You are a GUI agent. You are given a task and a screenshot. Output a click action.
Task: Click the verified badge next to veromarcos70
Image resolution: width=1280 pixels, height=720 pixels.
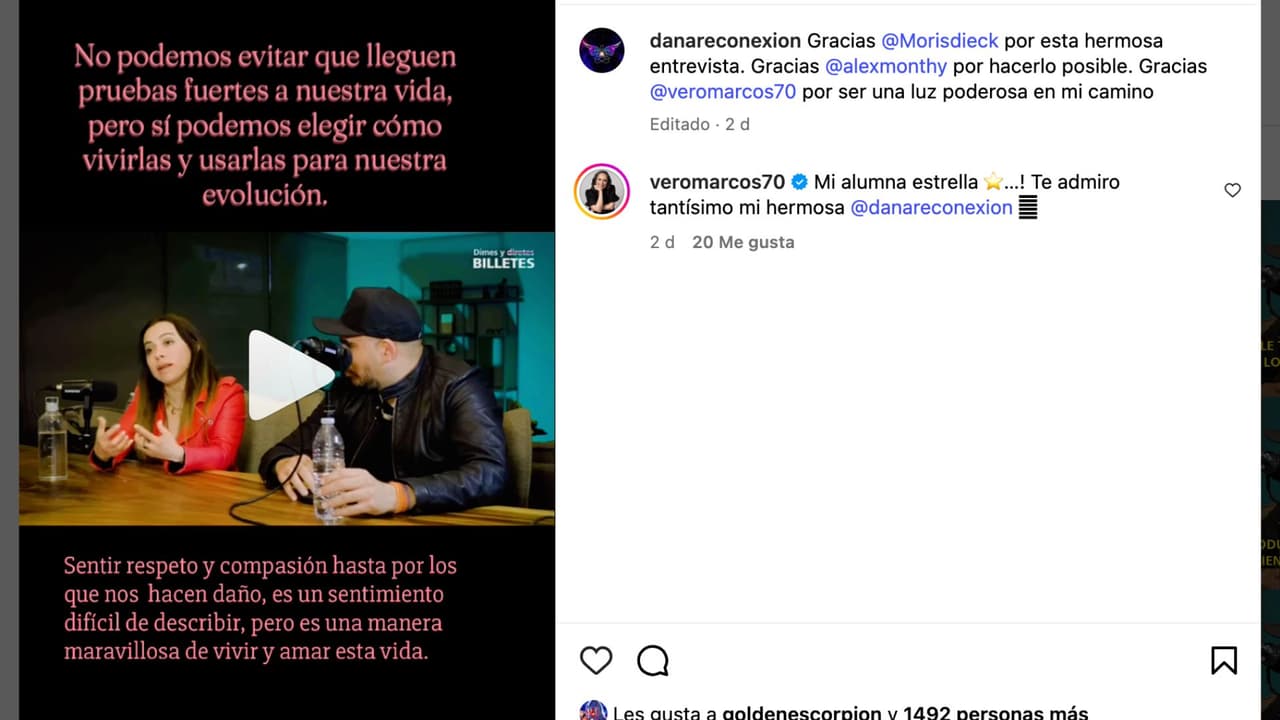[800, 182]
